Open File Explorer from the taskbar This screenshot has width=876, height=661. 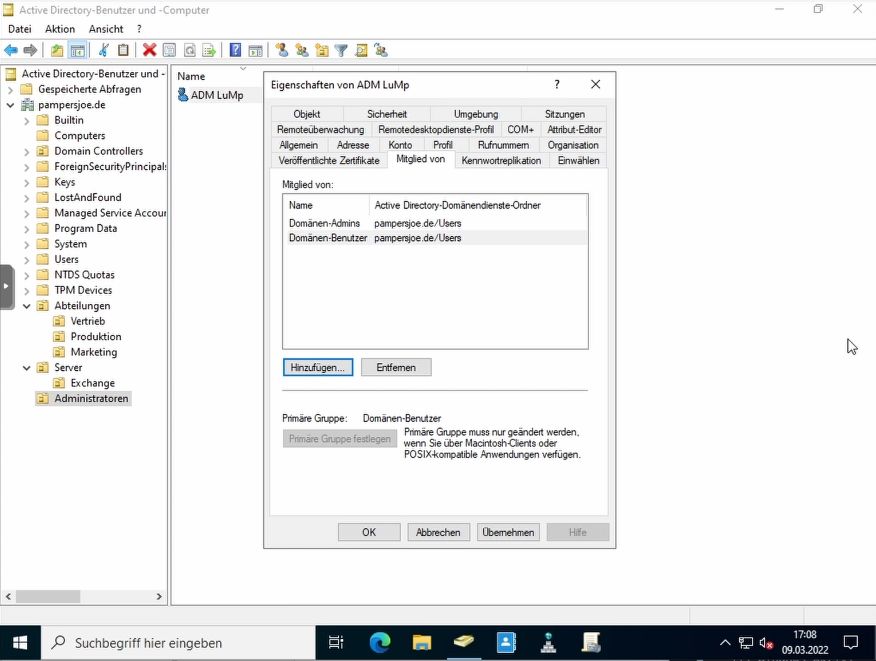422,643
